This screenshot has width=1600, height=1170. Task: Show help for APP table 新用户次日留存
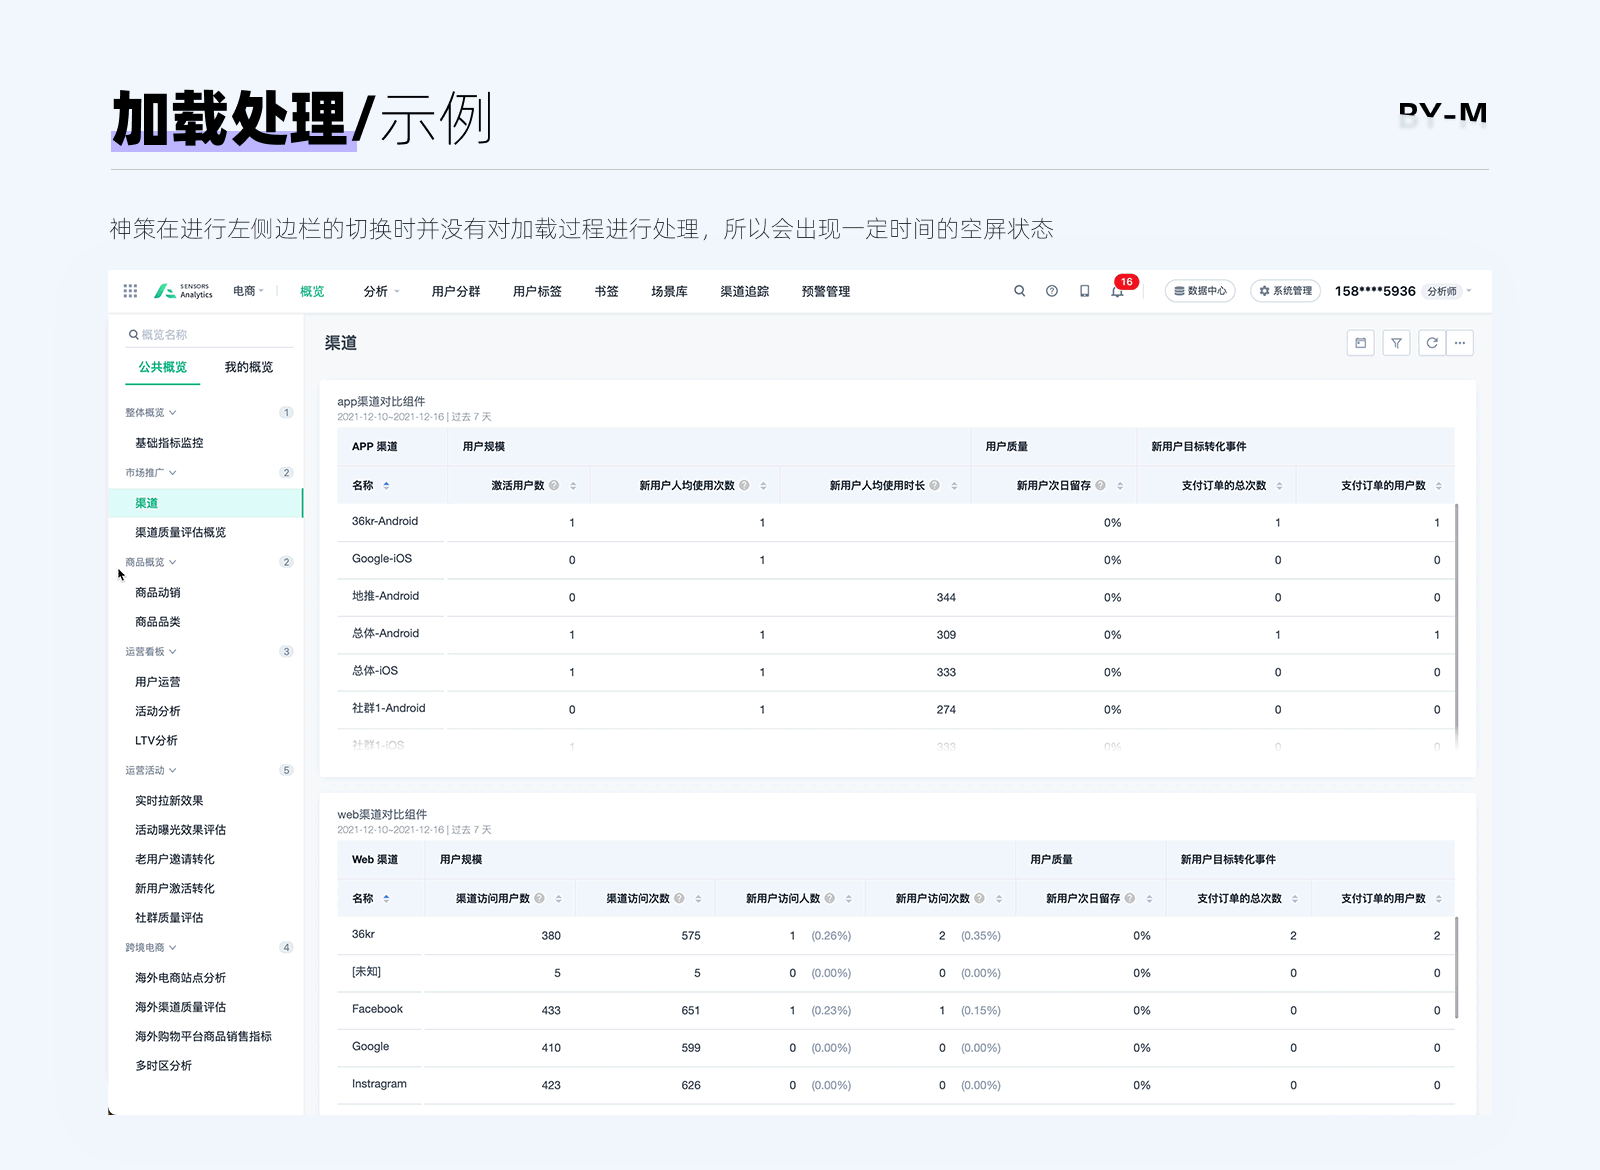coord(1101,485)
